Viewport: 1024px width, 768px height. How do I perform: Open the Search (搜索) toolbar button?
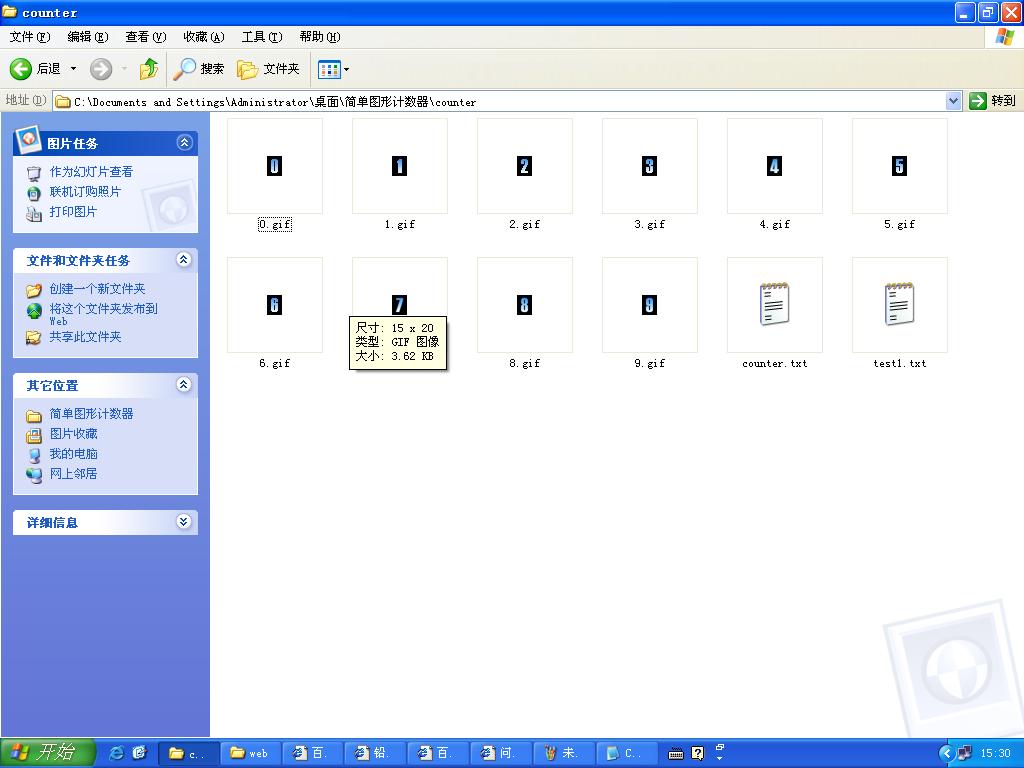[199, 69]
